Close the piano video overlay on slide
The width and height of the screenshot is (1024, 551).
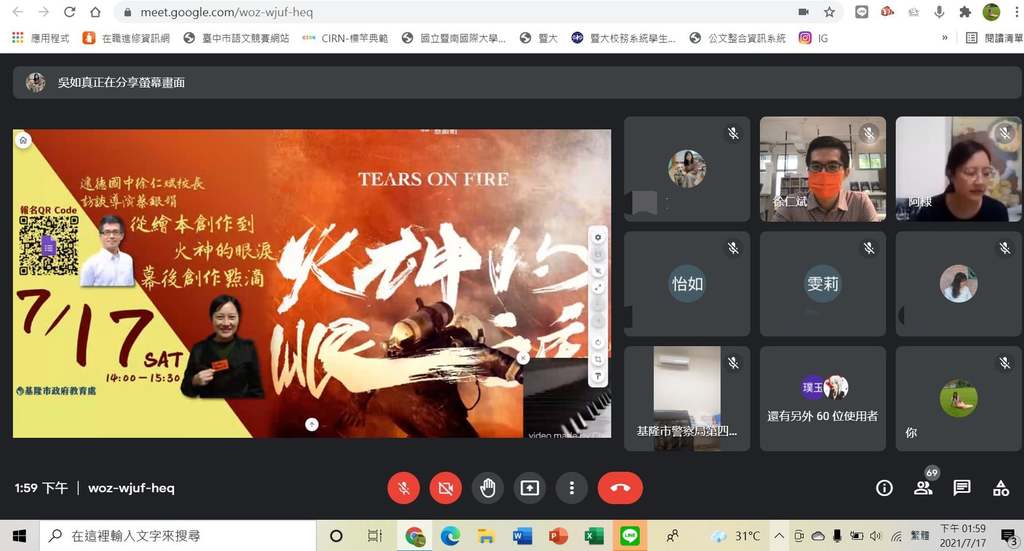pos(522,358)
